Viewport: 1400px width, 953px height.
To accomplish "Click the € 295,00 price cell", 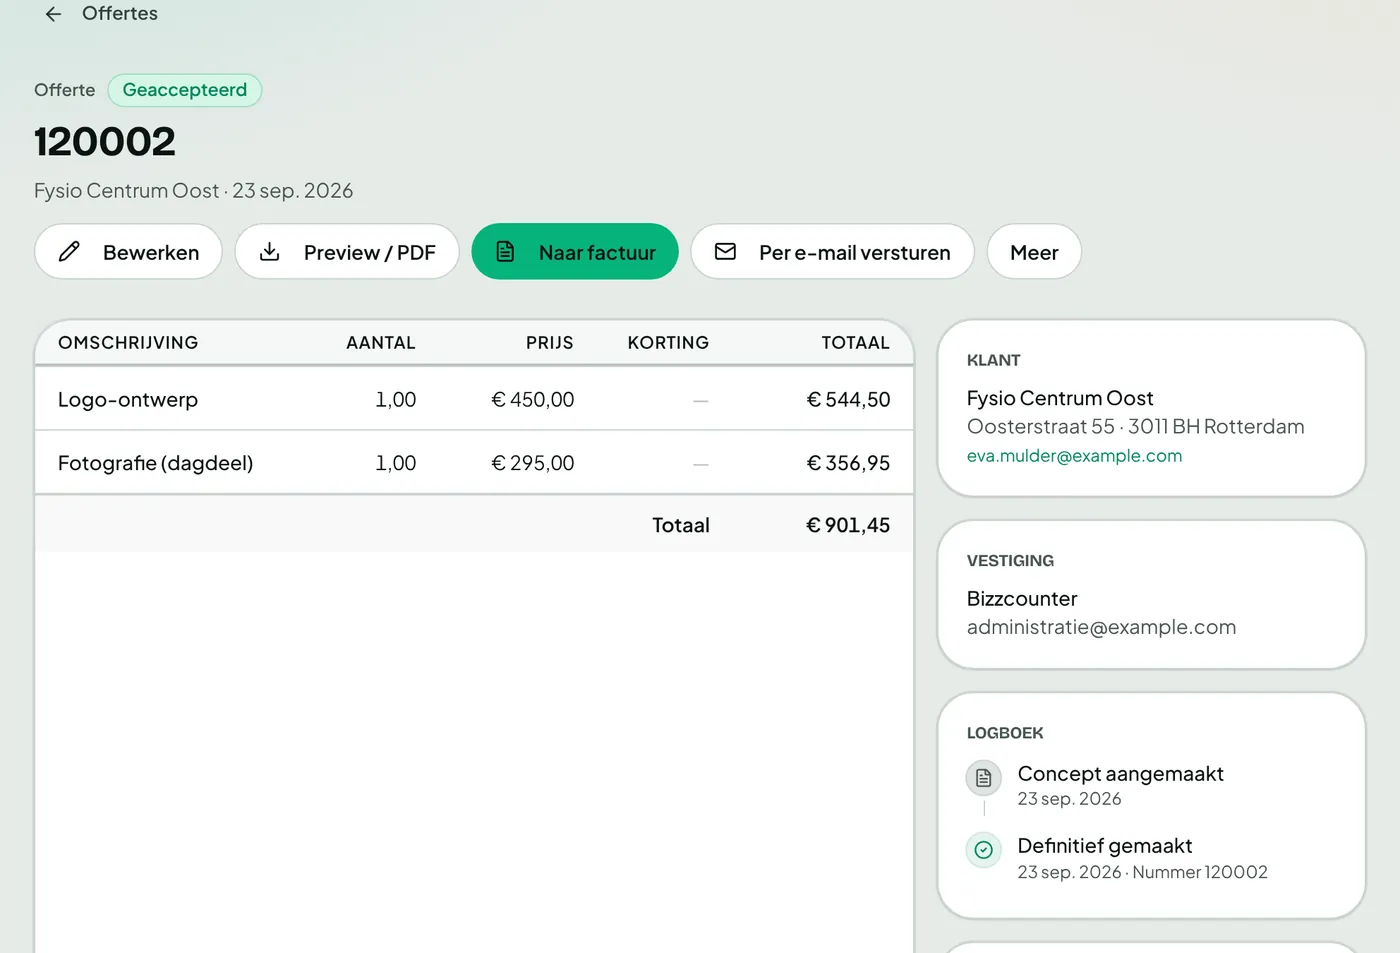I will click(x=533, y=463).
